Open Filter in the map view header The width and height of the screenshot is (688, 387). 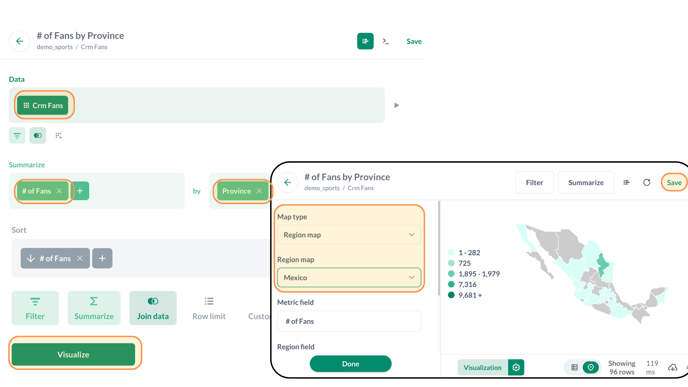pos(534,183)
